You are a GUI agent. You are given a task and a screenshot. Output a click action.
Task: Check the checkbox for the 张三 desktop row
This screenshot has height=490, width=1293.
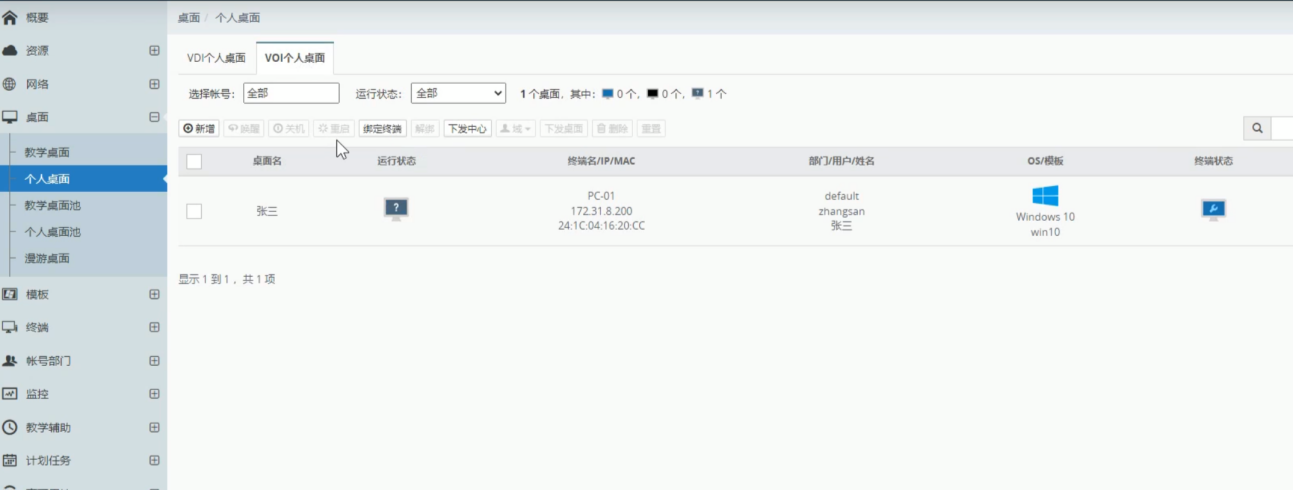tap(194, 211)
